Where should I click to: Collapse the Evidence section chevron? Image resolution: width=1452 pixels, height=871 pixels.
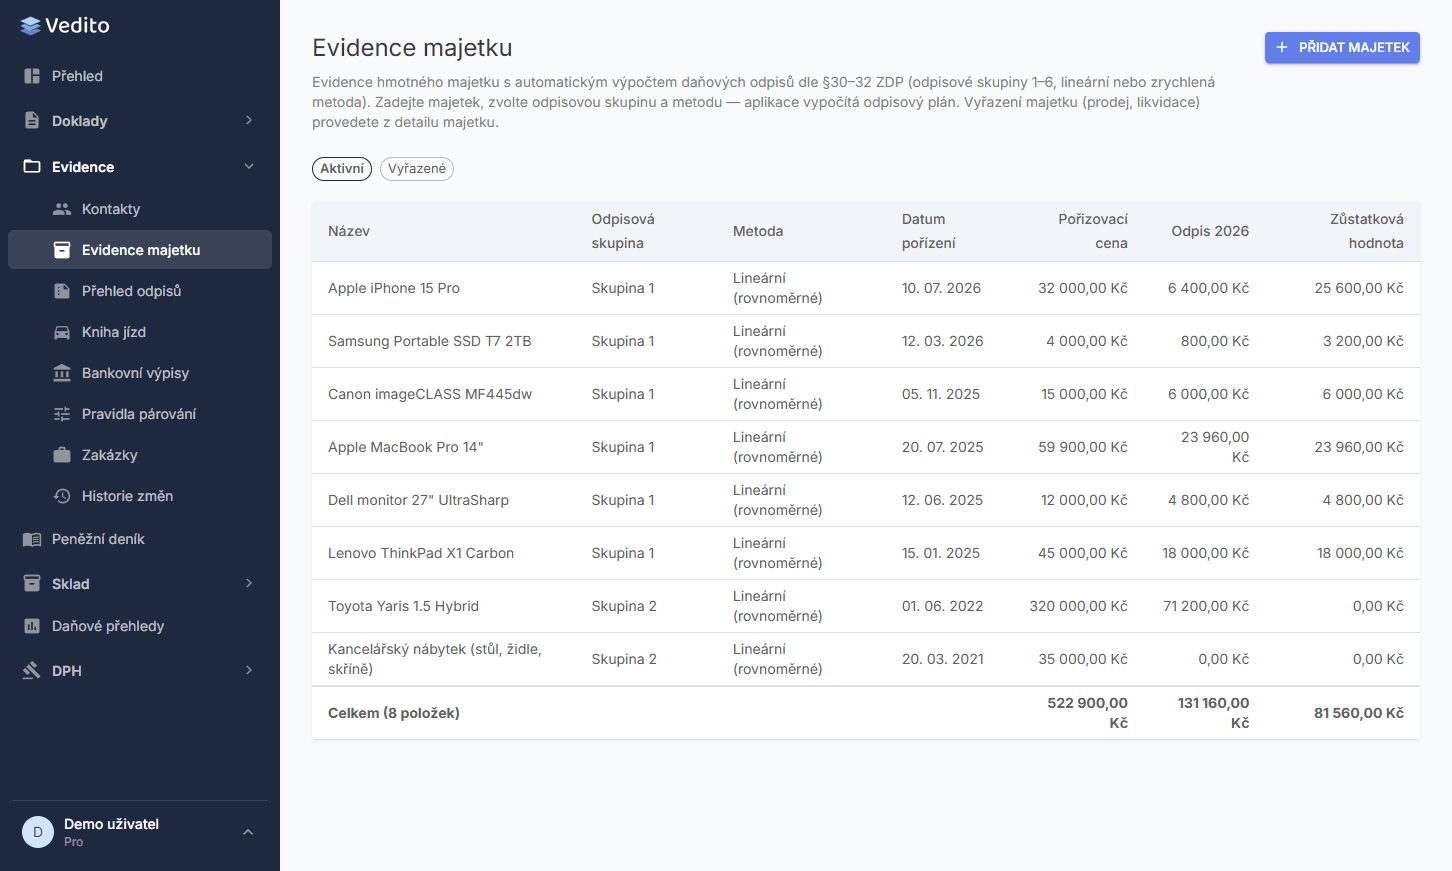coord(249,167)
